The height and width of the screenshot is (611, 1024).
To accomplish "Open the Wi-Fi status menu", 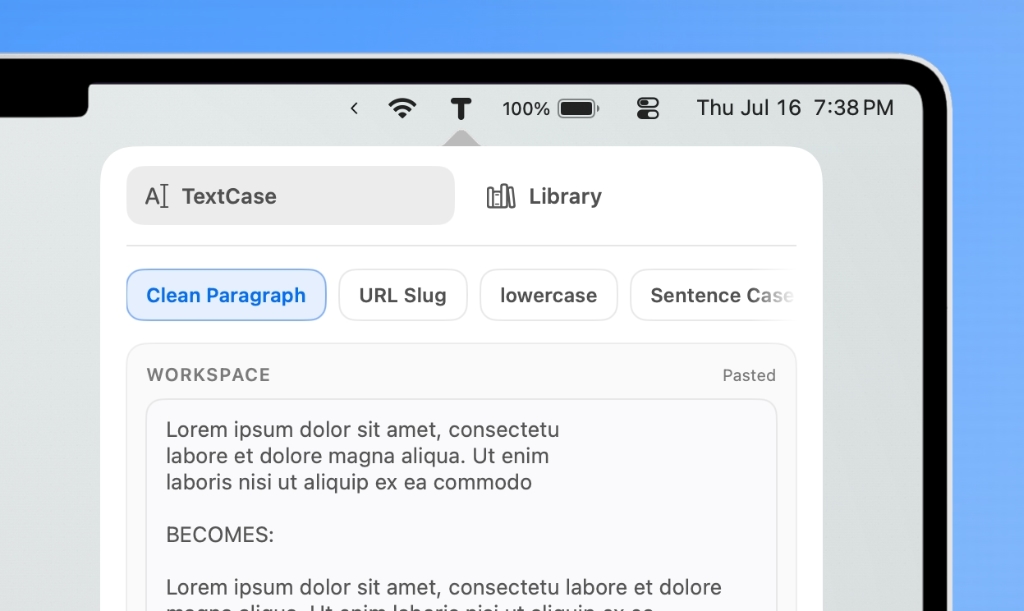I will click(402, 108).
